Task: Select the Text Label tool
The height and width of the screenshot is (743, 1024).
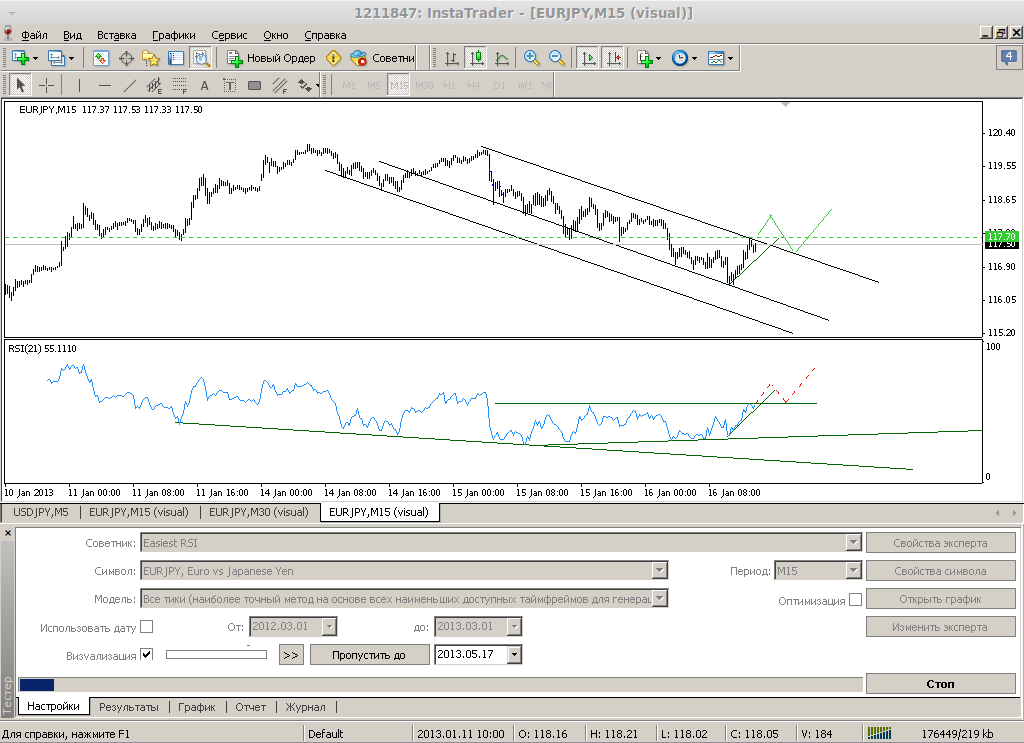Action: [229, 85]
